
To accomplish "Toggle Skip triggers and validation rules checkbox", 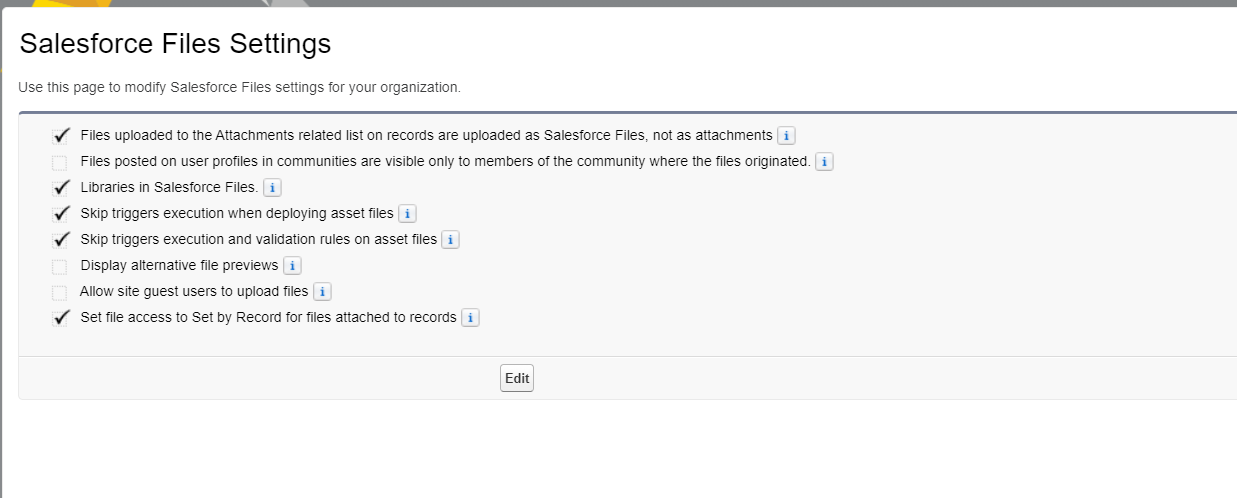I will (61, 240).
